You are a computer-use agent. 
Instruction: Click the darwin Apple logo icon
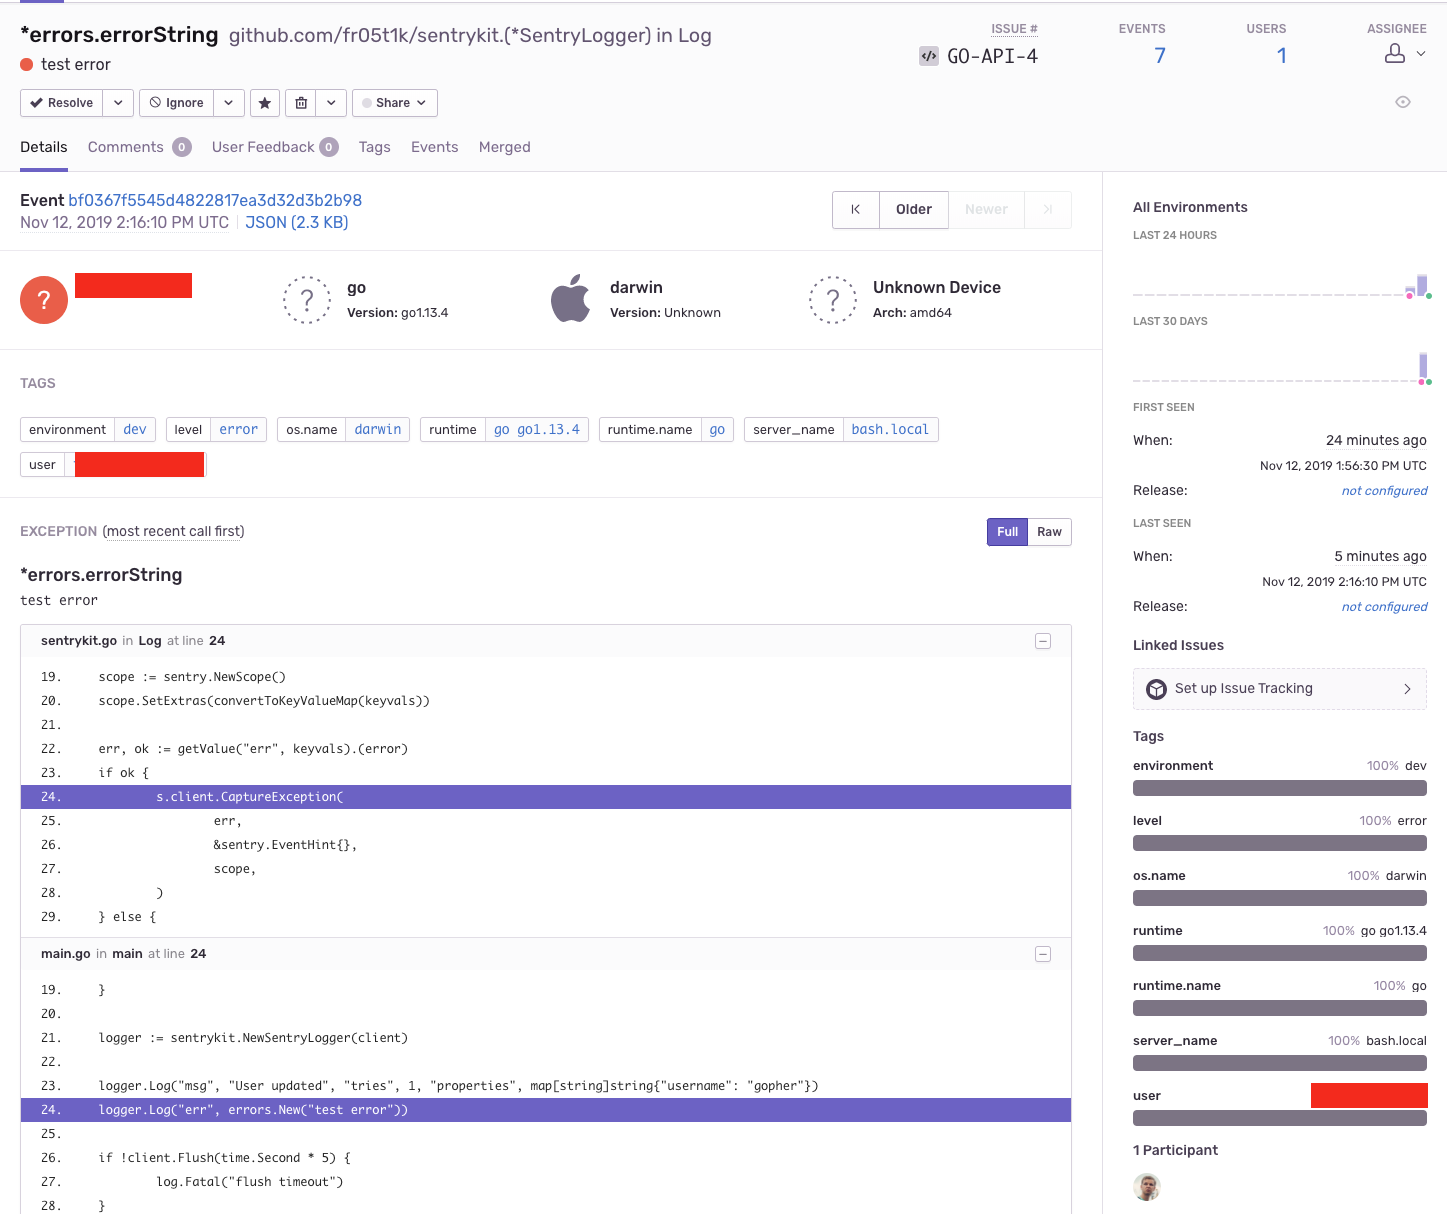(x=571, y=299)
